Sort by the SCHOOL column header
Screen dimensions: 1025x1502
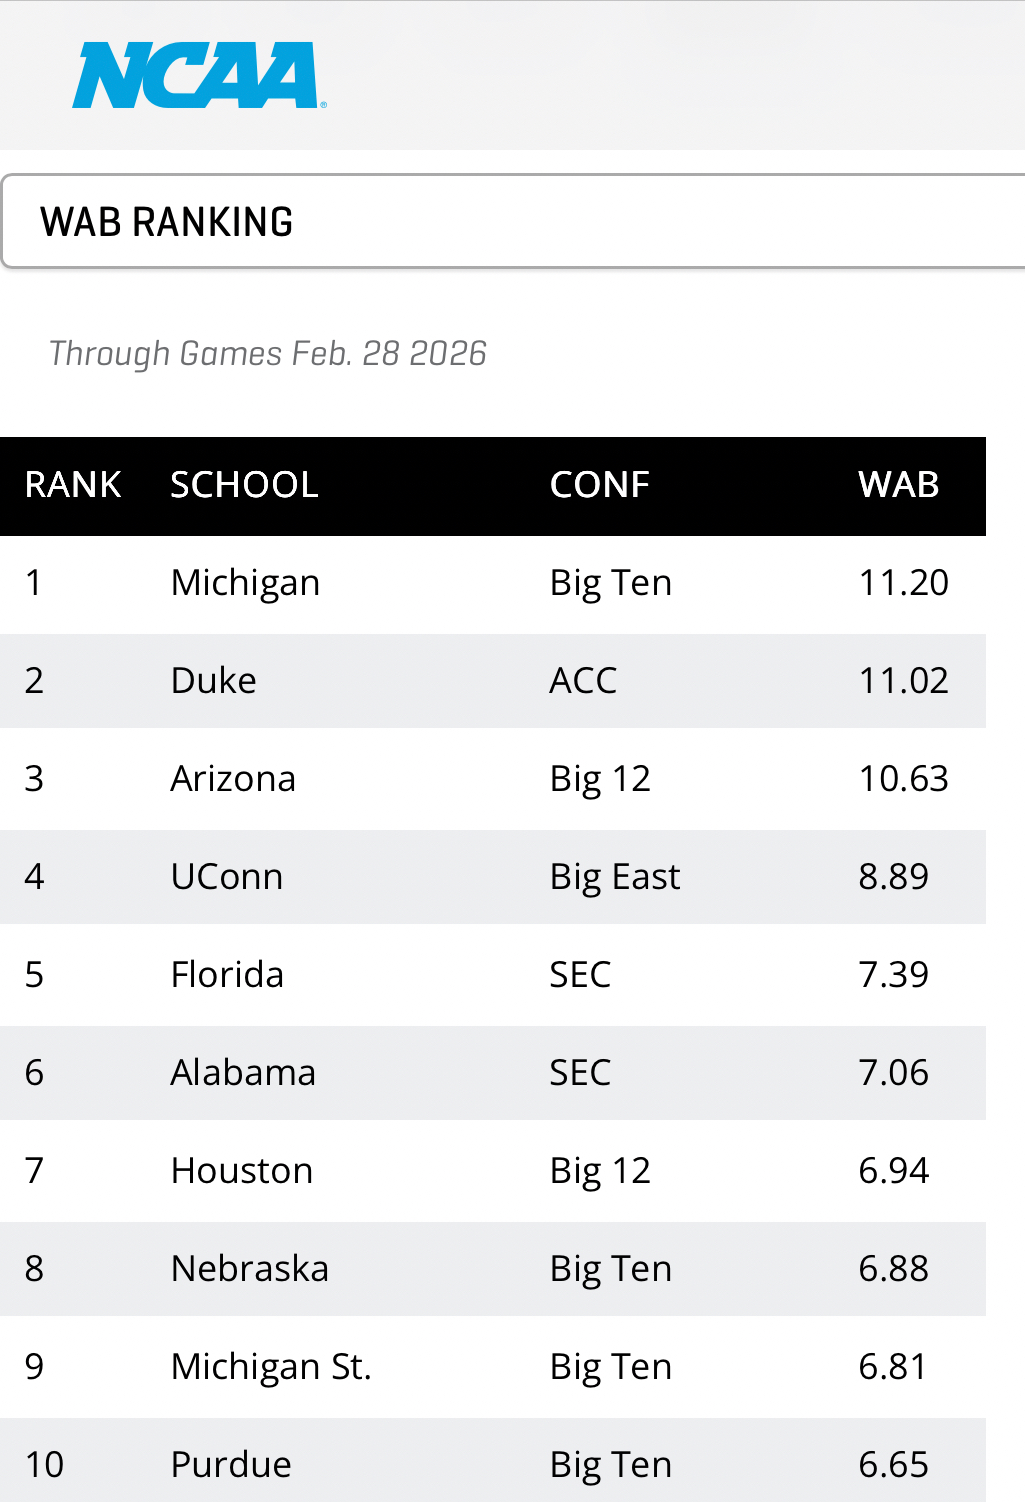coord(244,485)
